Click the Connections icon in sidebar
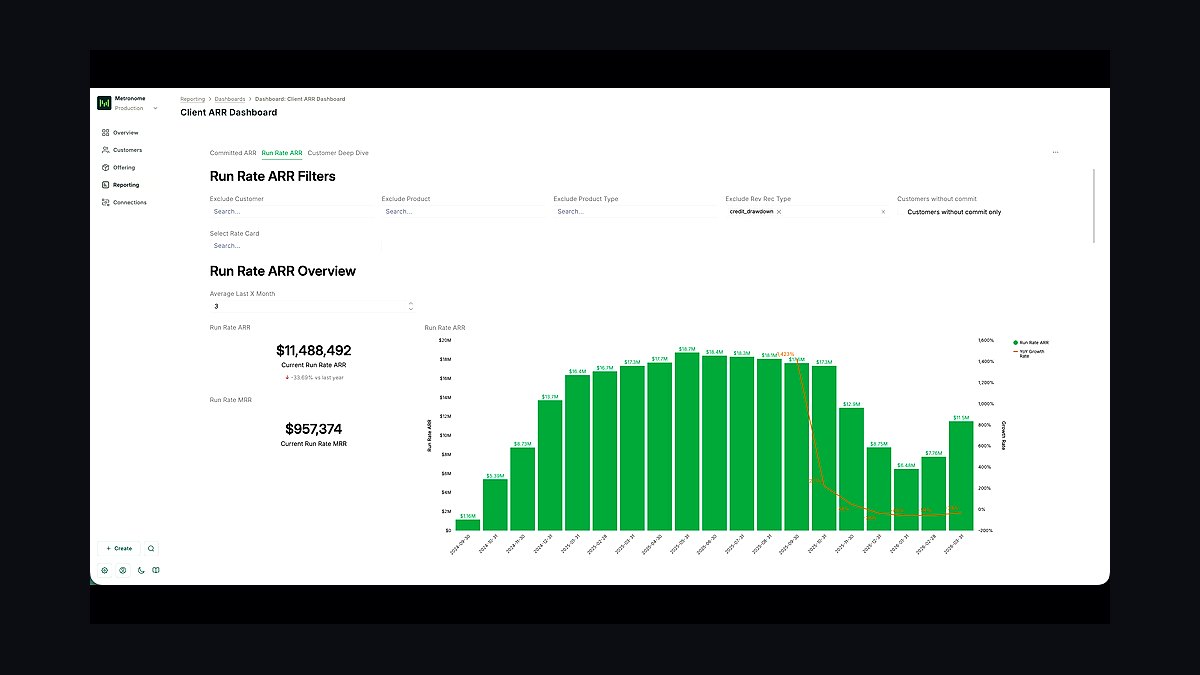1200x675 pixels. click(105, 202)
